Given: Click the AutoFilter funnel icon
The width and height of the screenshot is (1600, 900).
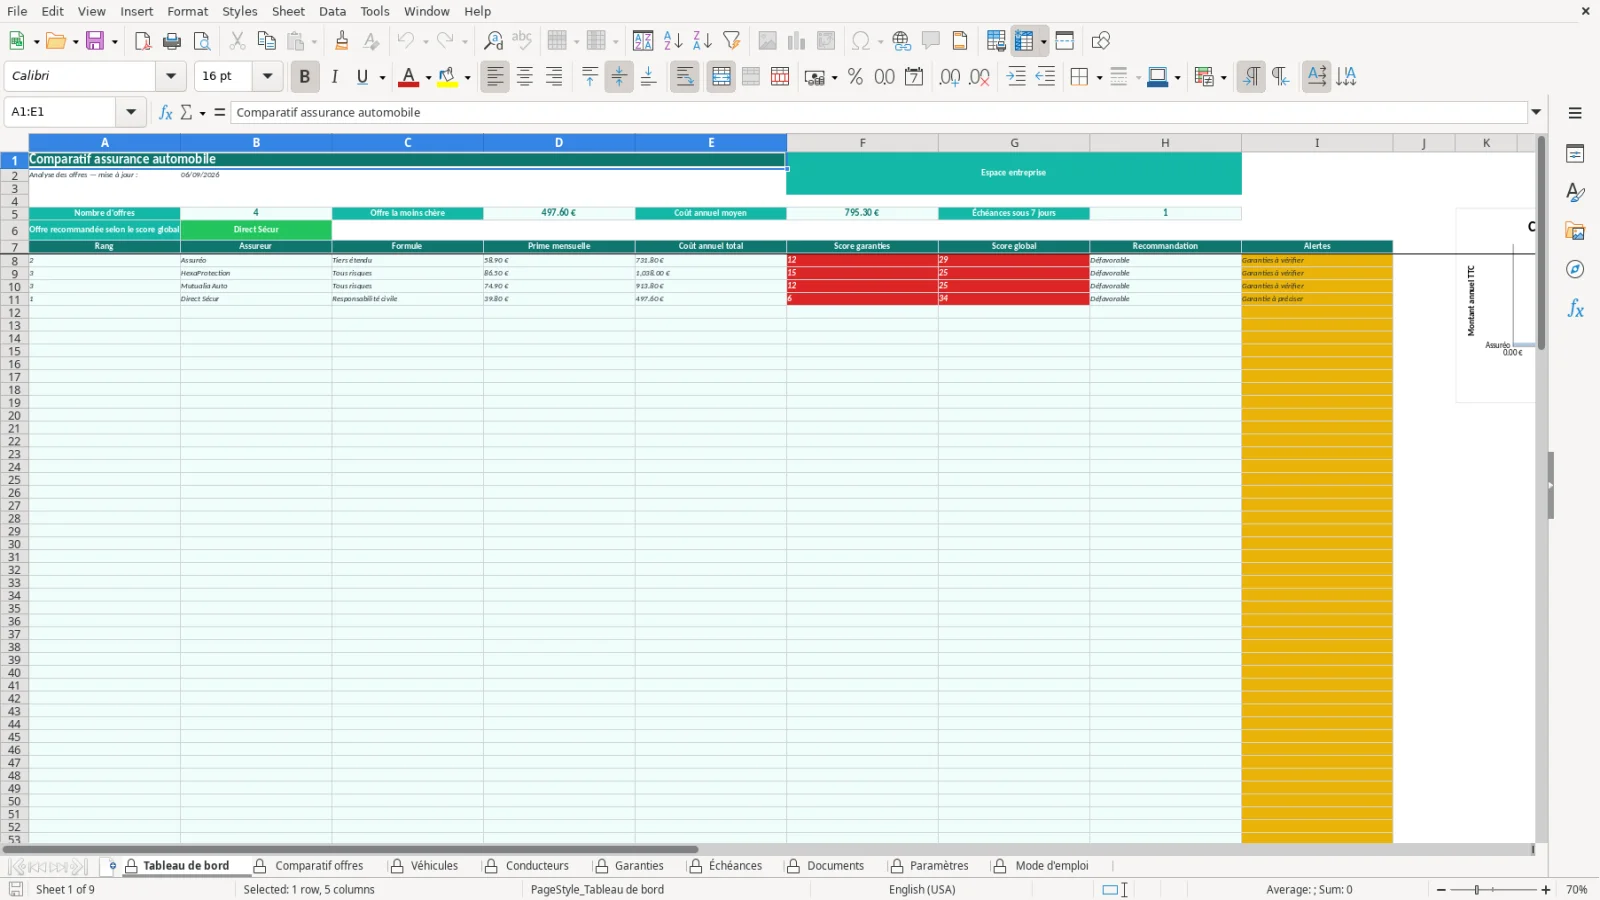Looking at the screenshot, I should pyautogui.click(x=732, y=41).
